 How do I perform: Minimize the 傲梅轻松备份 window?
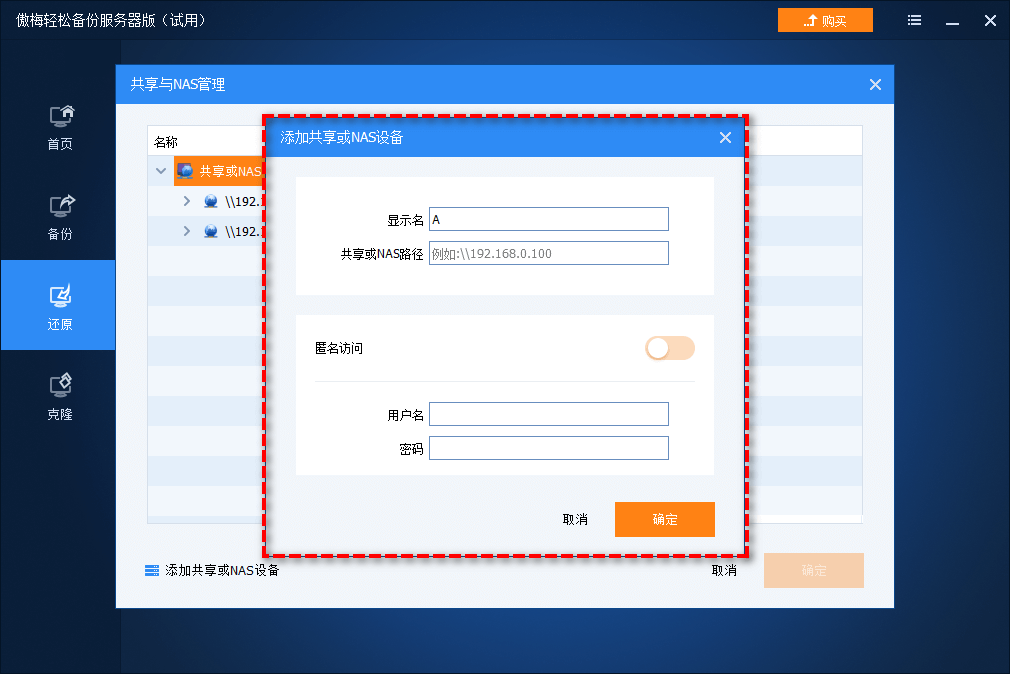953,21
